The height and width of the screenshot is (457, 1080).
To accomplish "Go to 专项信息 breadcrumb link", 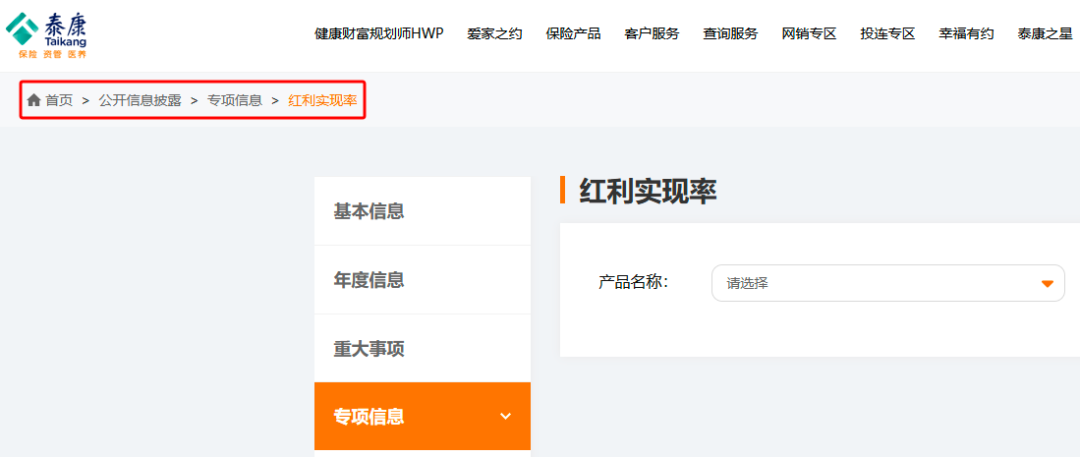I will (235, 100).
